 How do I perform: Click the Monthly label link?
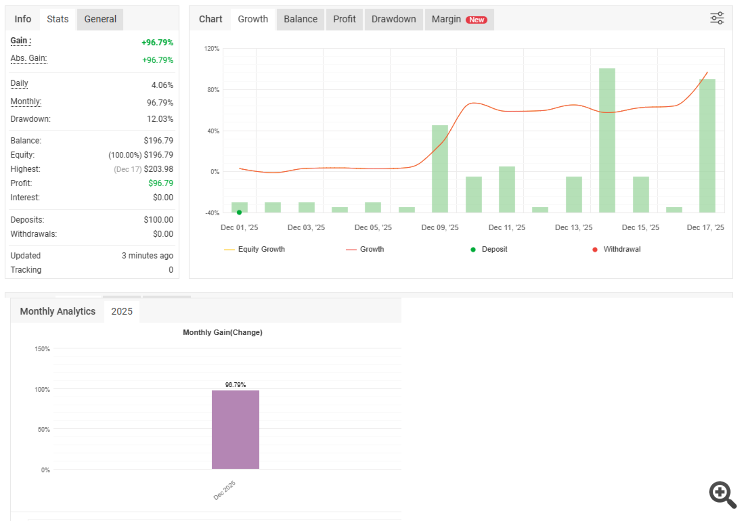click(26, 101)
